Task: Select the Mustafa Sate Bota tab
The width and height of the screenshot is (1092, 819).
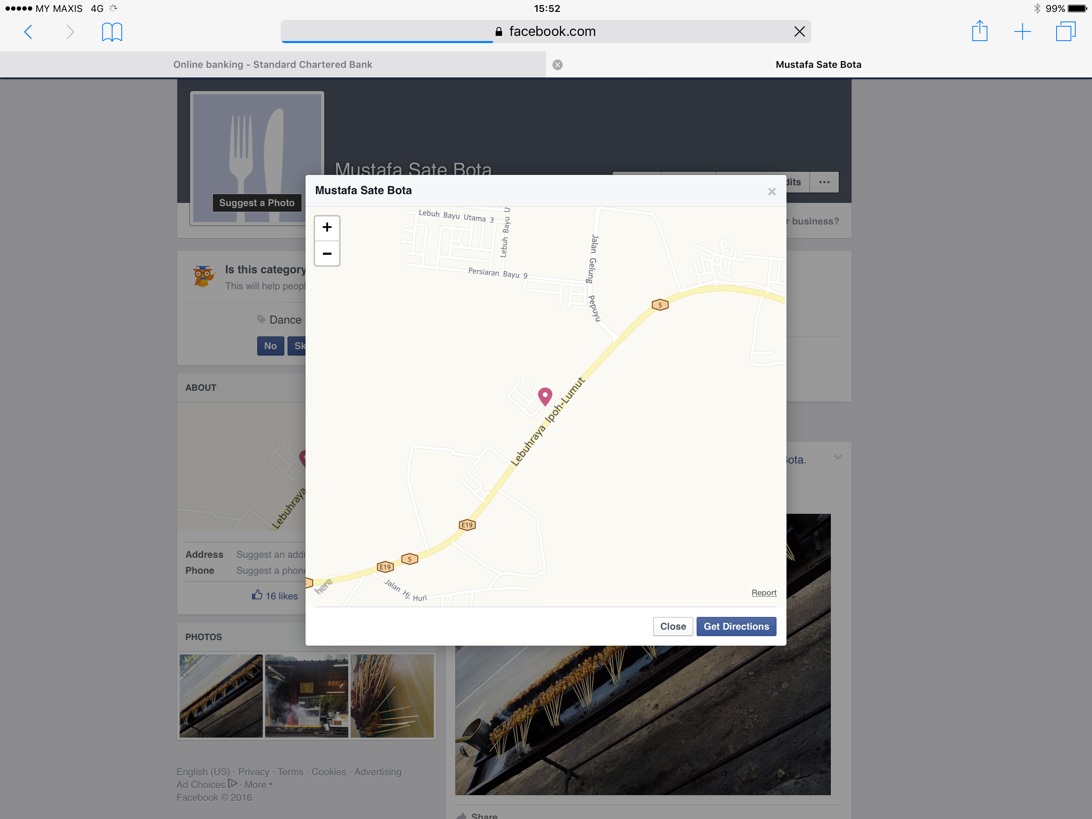Action: (819, 65)
